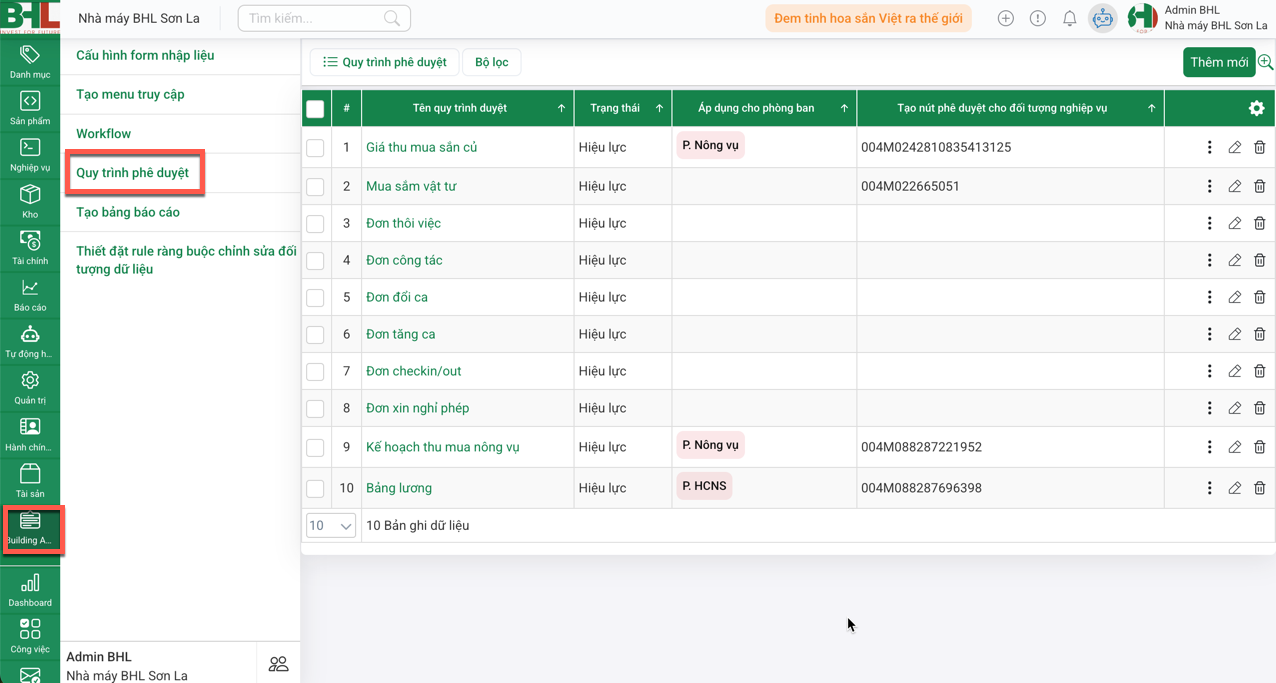Open the Quản trị gear icon
The height and width of the screenshot is (683, 1276).
coord(30,387)
